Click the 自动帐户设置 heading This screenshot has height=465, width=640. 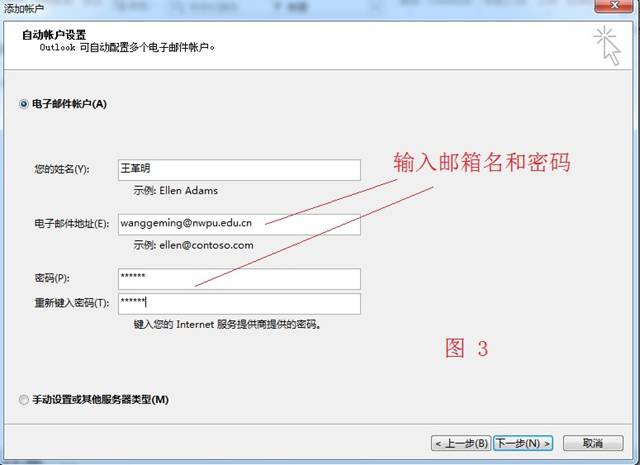[54, 35]
